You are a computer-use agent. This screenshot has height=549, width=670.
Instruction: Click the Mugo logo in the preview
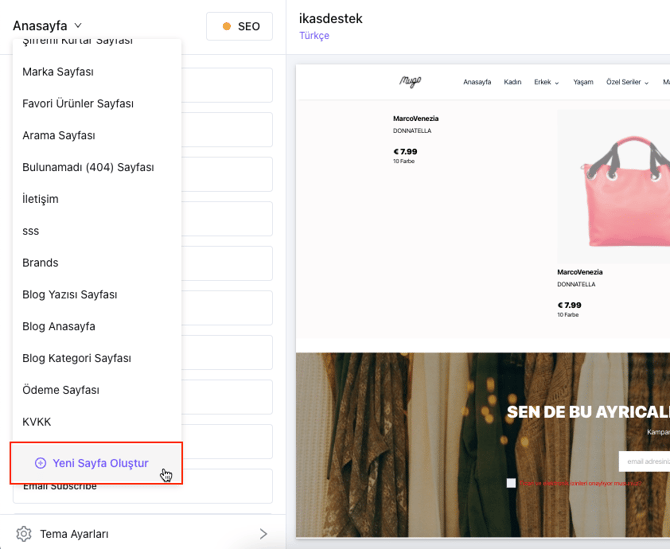411,82
